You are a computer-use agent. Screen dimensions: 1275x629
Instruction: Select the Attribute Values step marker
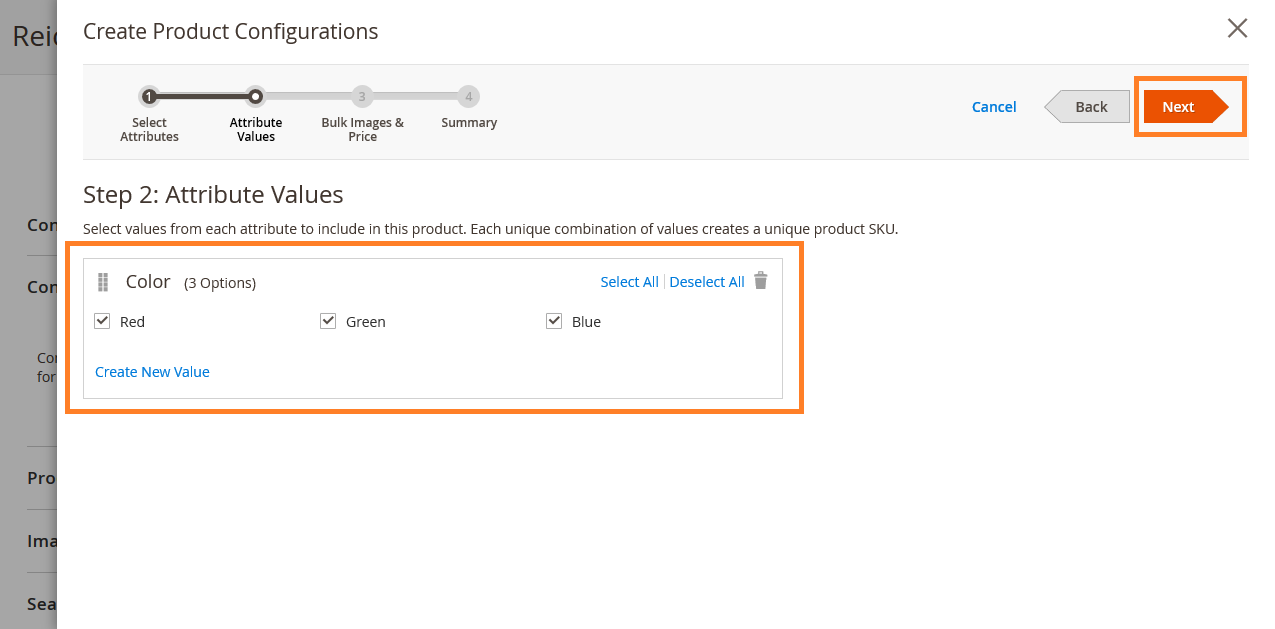point(255,97)
